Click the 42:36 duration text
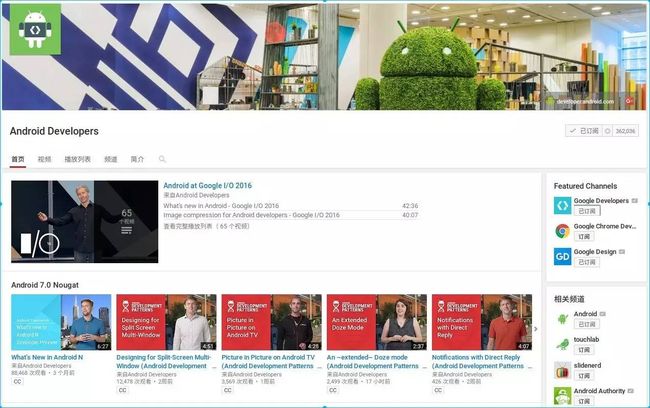 pyautogui.click(x=410, y=206)
